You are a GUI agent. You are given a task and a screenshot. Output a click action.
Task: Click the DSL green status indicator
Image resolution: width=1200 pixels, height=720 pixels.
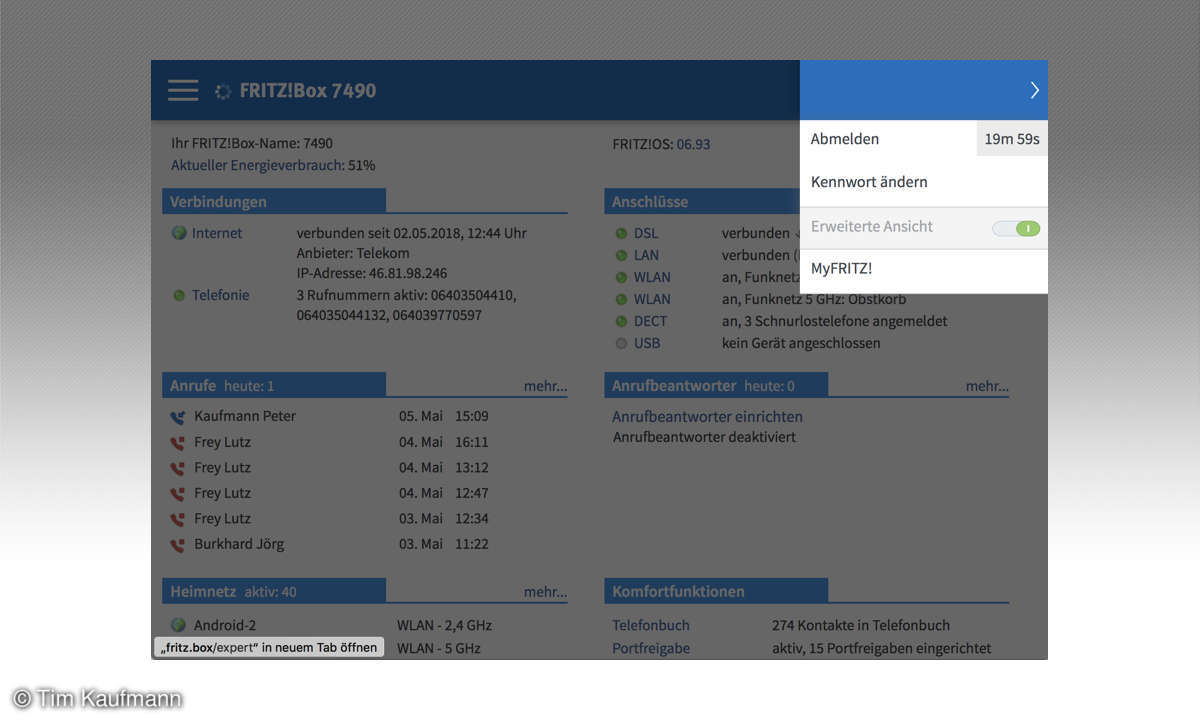(621, 234)
